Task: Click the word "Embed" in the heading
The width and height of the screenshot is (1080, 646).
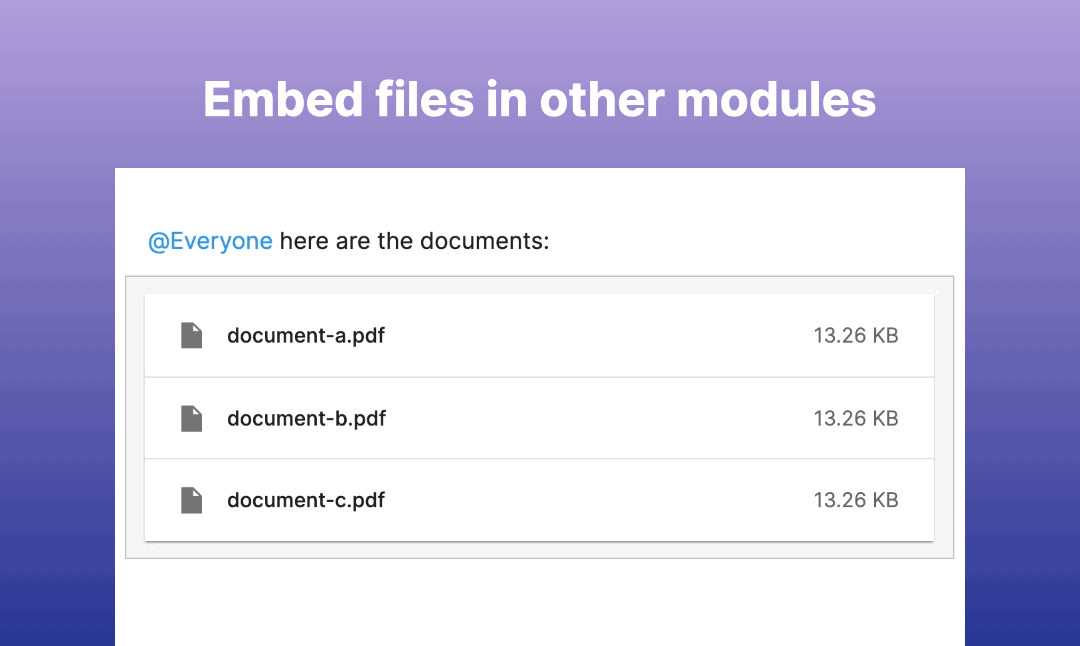Action: [282, 100]
